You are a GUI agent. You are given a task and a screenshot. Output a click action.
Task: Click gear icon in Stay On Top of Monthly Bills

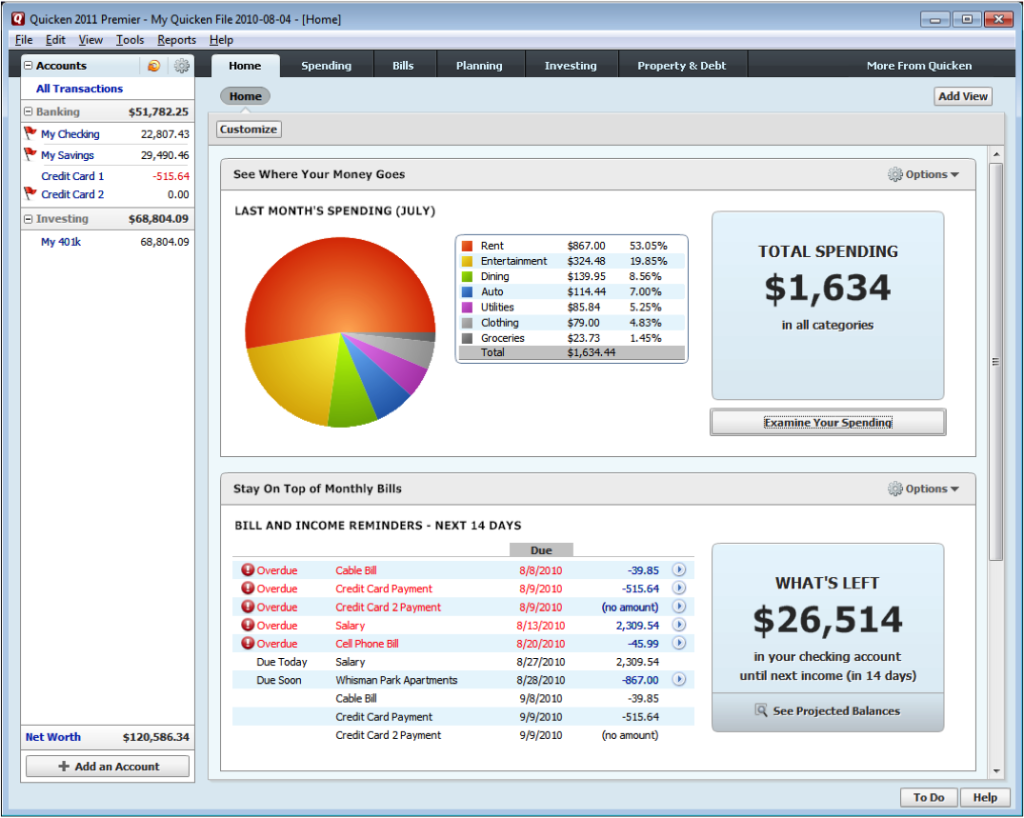pos(895,488)
